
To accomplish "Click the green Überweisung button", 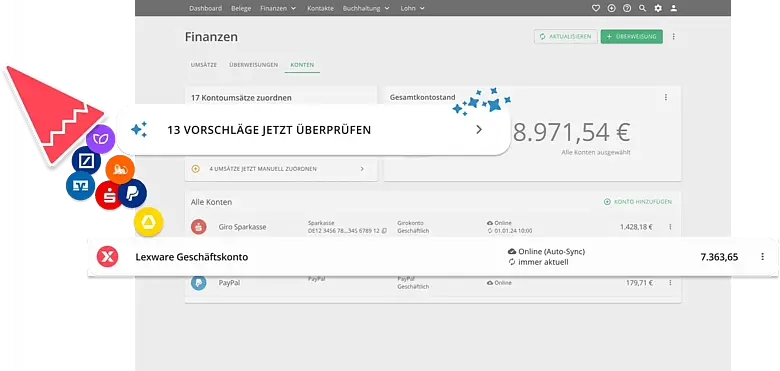I will (x=632, y=37).
